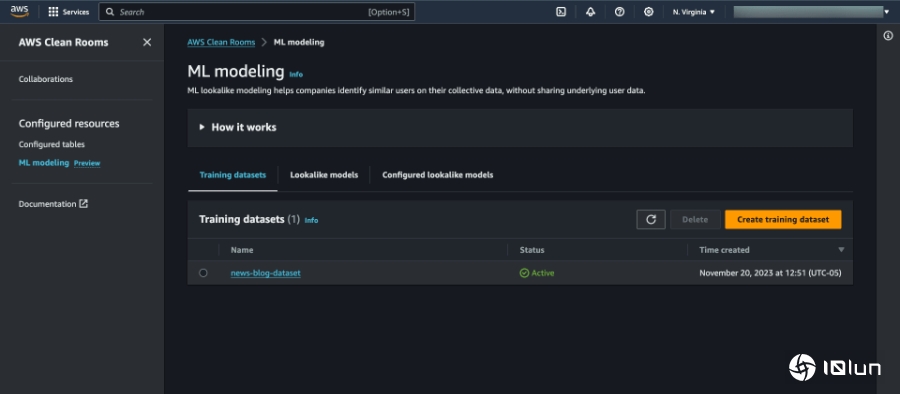Click the AWS search field
Image resolution: width=900 pixels, height=394 pixels.
click(257, 11)
